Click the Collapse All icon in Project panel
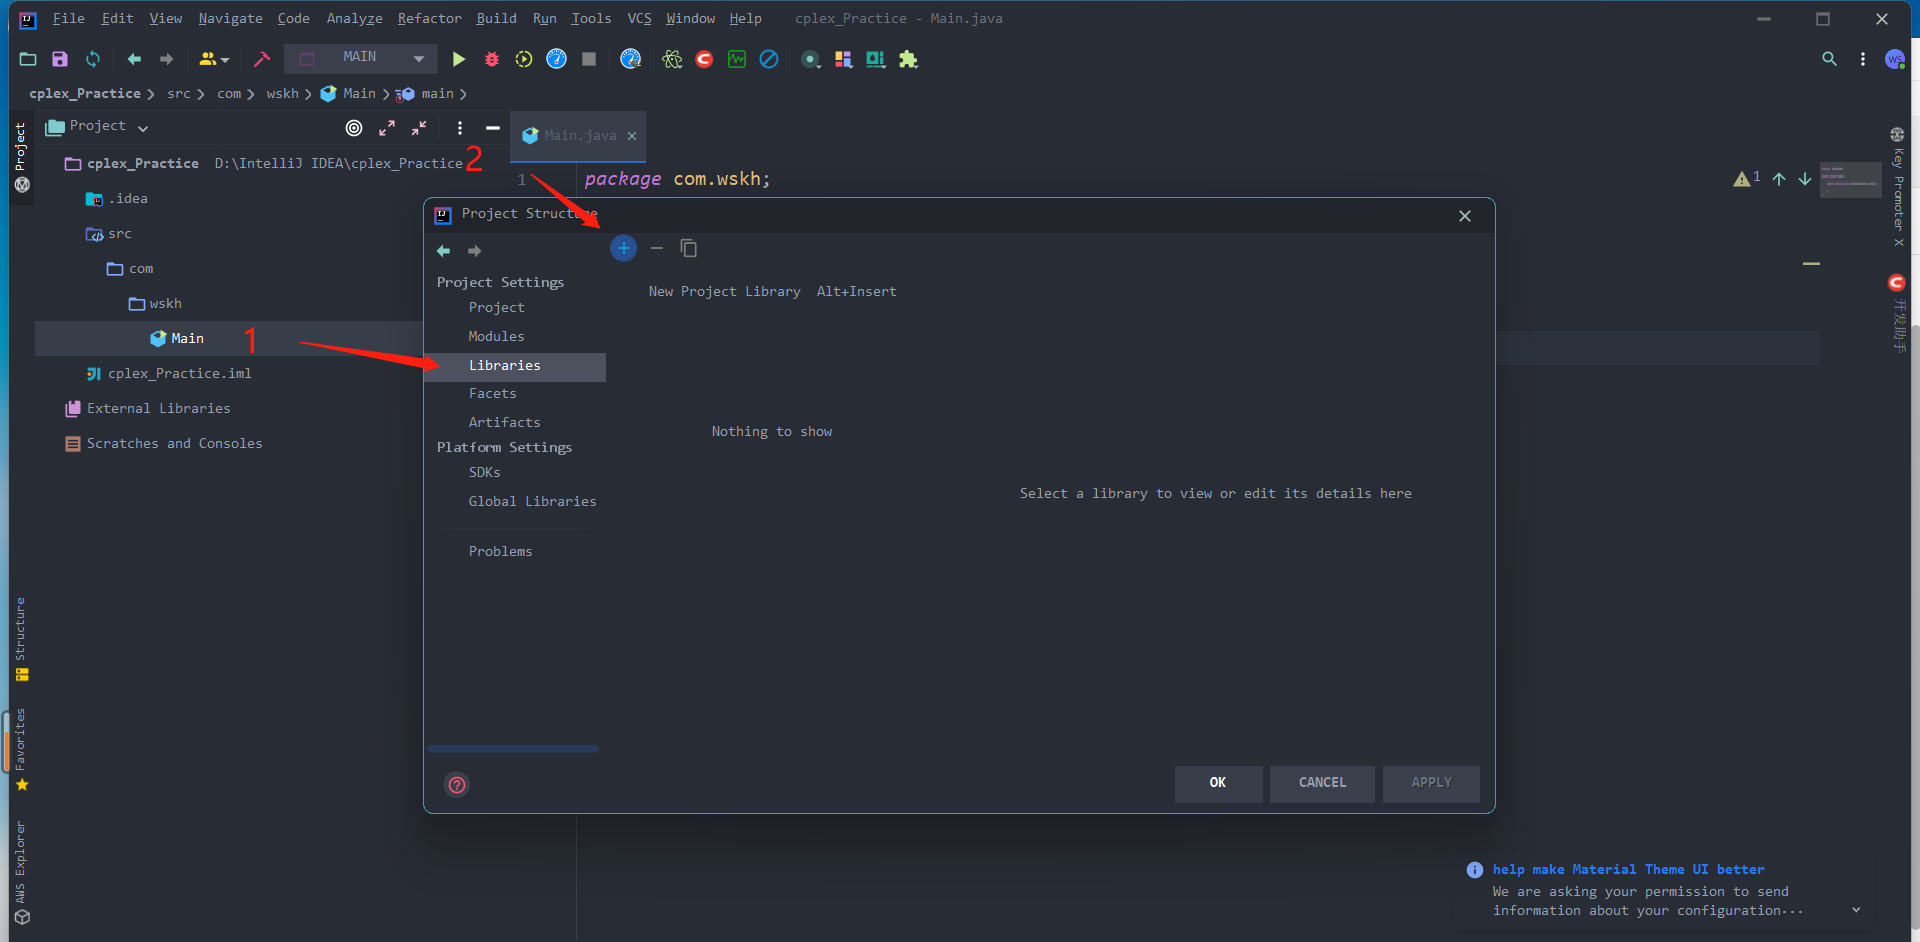 [419, 127]
